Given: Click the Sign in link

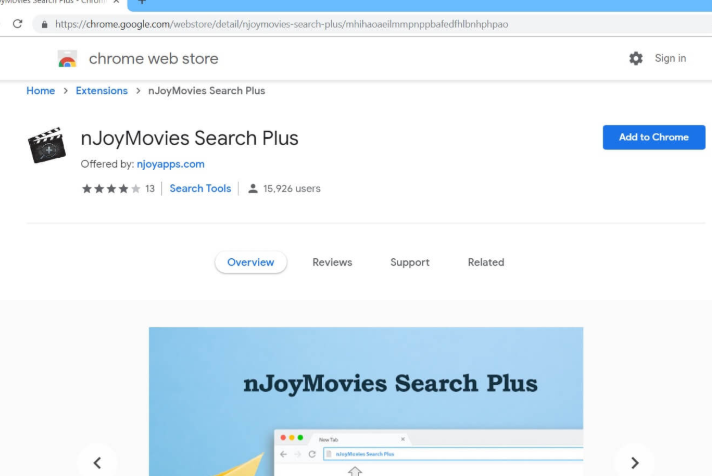Looking at the screenshot, I should coord(670,58).
